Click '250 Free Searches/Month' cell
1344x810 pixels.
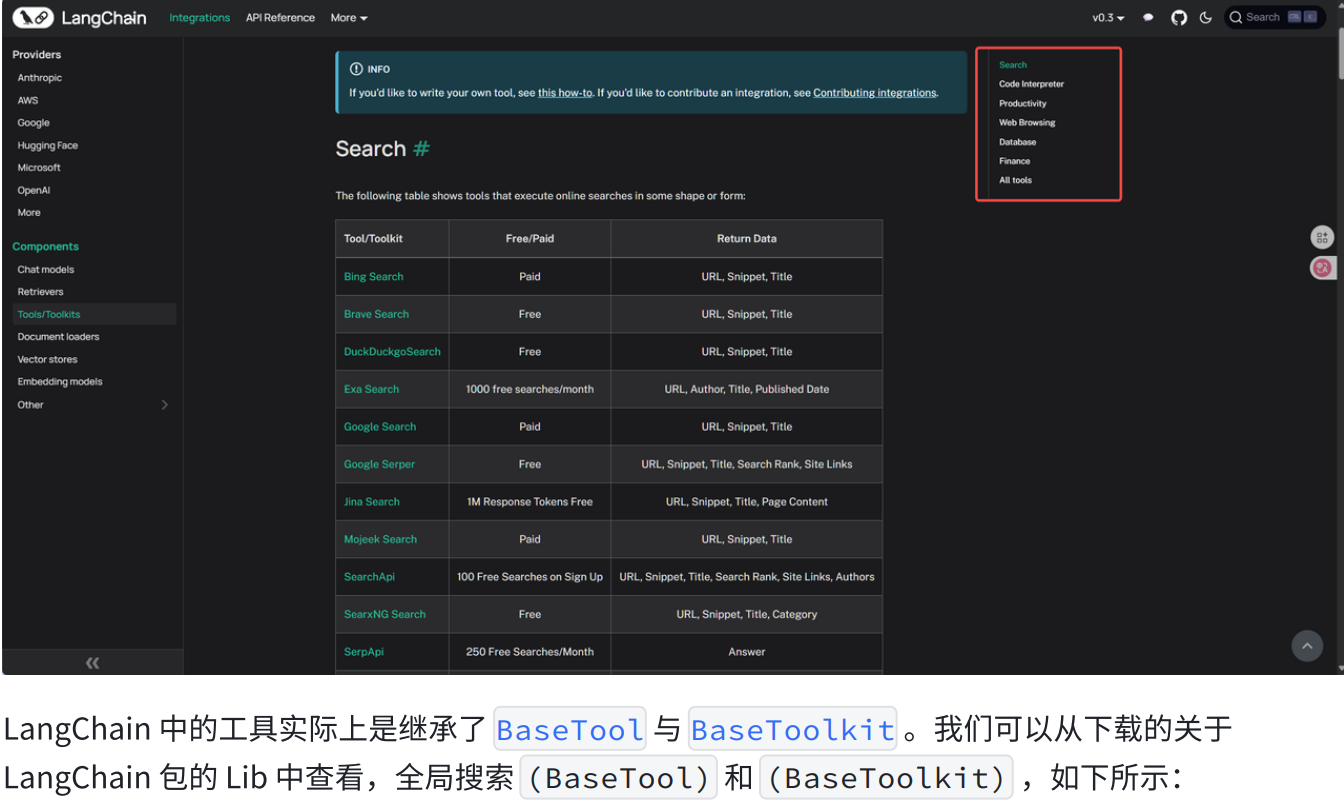(530, 652)
